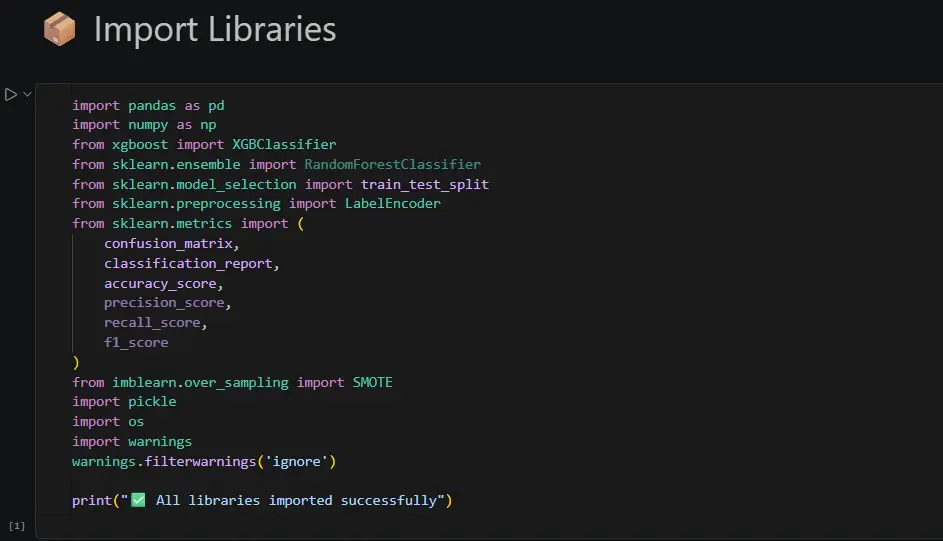Click RandomForestClassifier in the code
Viewport: 943px width, 541px height.
click(392, 164)
